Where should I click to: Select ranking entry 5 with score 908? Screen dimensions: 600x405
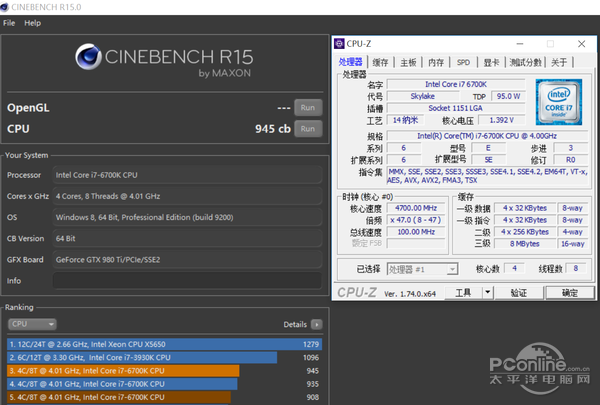(164, 397)
